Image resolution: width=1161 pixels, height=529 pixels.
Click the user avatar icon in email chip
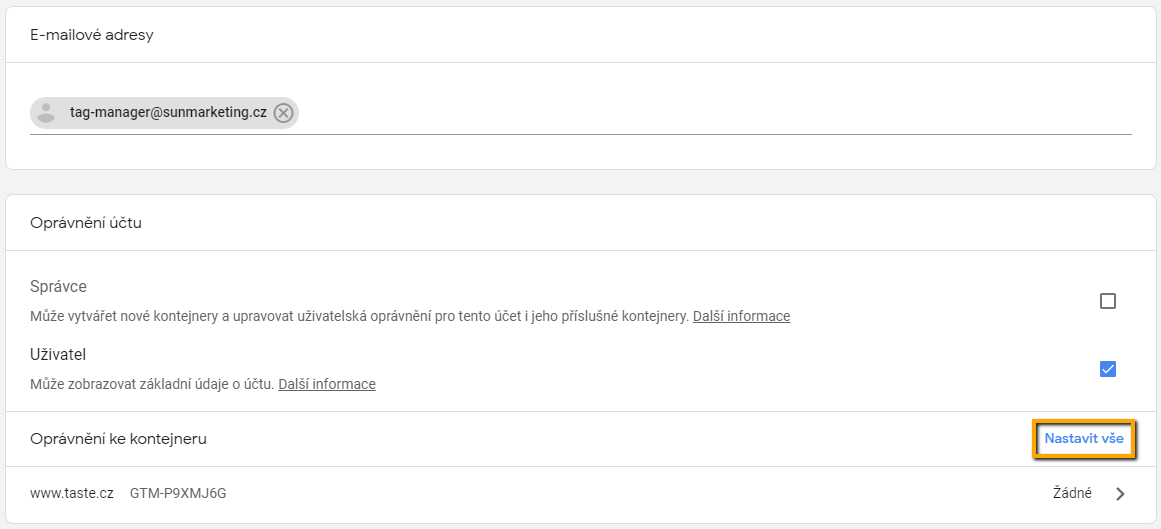(46, 113)
